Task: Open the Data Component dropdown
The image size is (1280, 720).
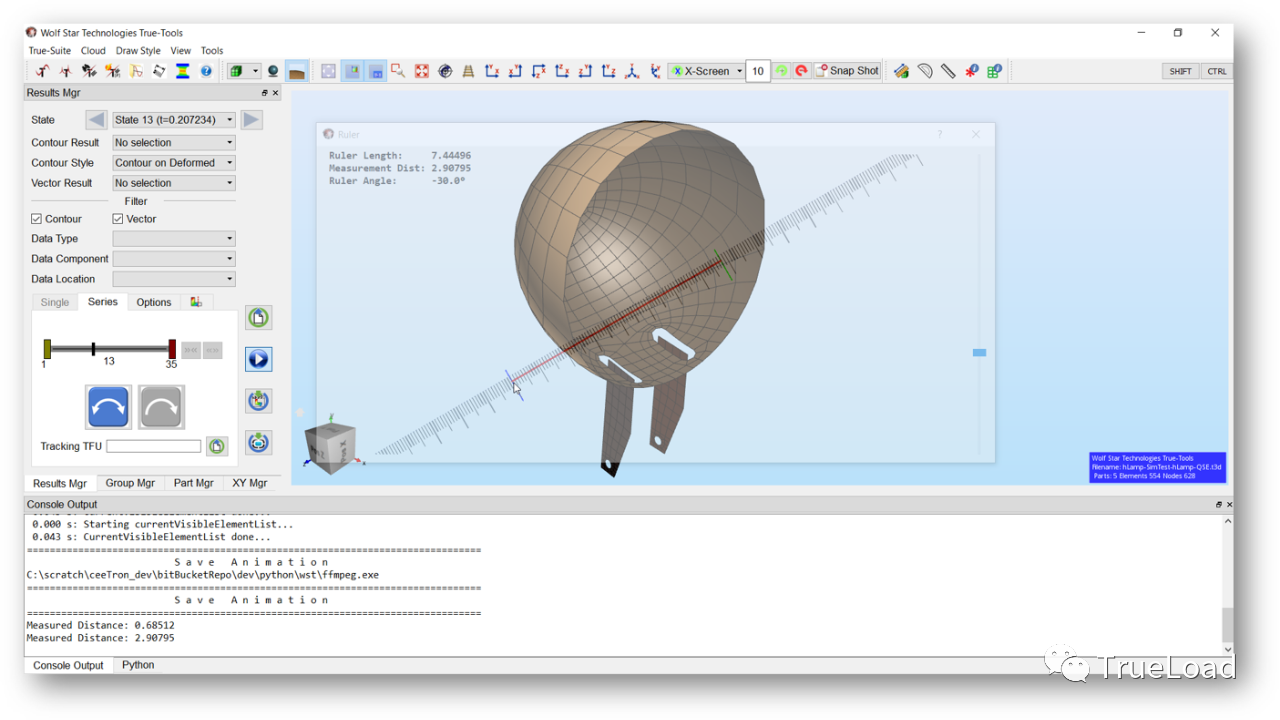Action: click(174, 259)
